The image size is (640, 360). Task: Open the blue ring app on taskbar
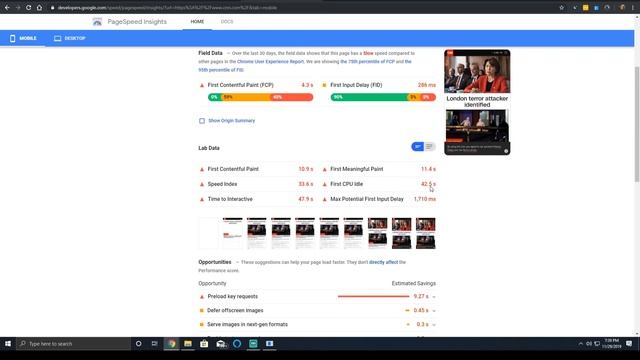click(x=237, y=344)
